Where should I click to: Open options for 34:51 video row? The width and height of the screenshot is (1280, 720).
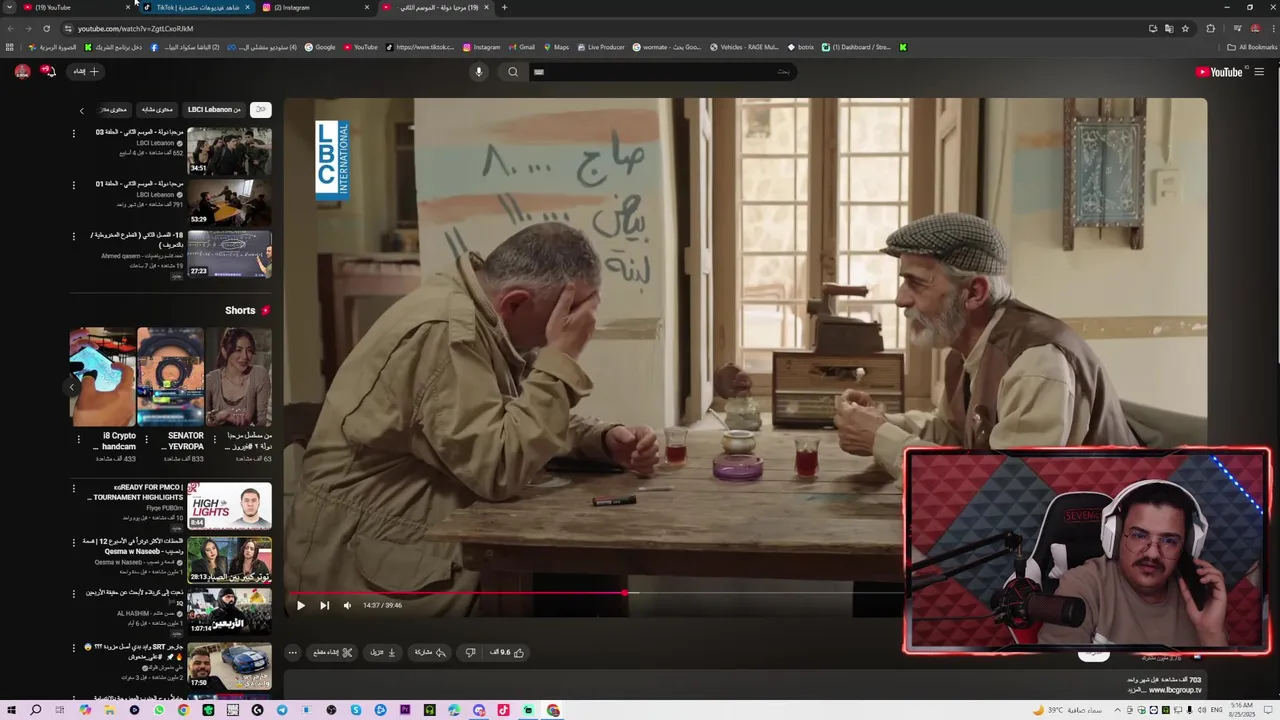click(73, 132)
